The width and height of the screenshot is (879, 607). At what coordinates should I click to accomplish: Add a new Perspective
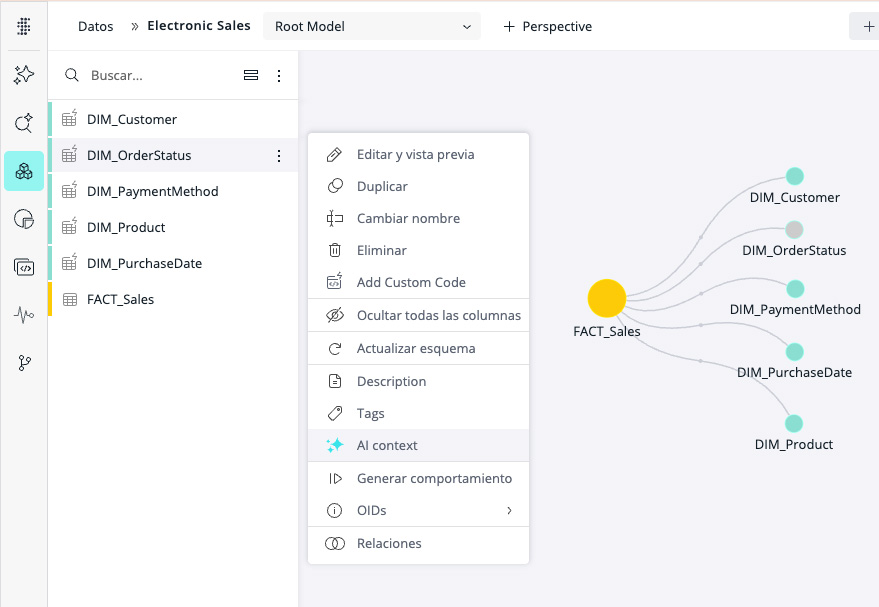(x=548, y=26)
